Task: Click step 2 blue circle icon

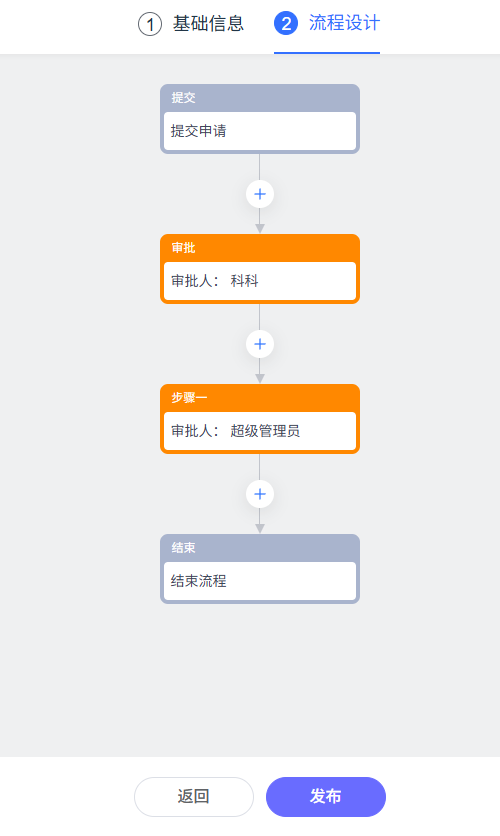Action: (x=286, y=24)
